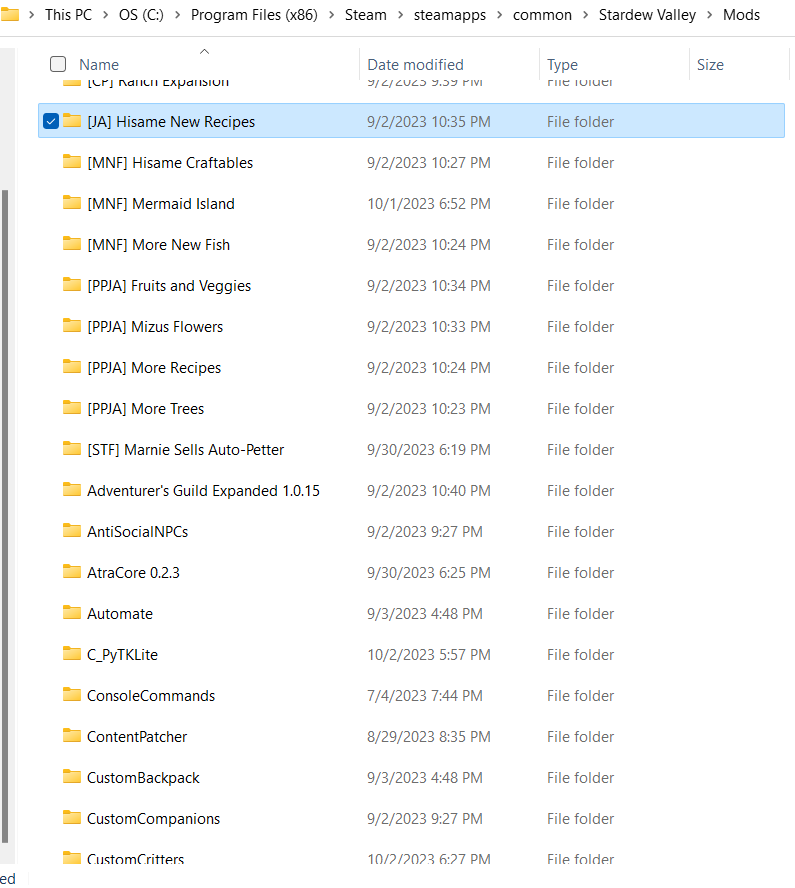Screen dimensions: 795x888
Task: Click the 7/4/2023 7:44 PM date cell
Action: (x=425, y=695)
